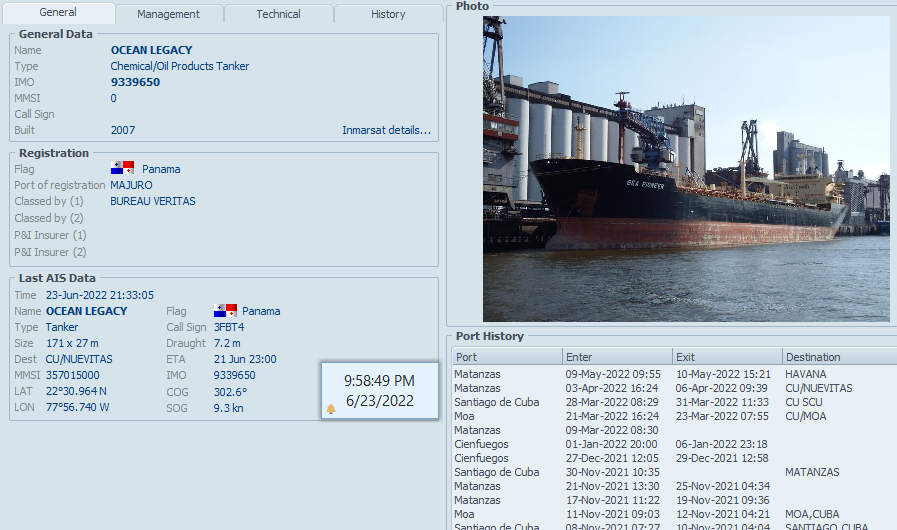
Task: Click the longitude value 77°56.740 W
Action: pyautogui.click(x=78, y=408)
